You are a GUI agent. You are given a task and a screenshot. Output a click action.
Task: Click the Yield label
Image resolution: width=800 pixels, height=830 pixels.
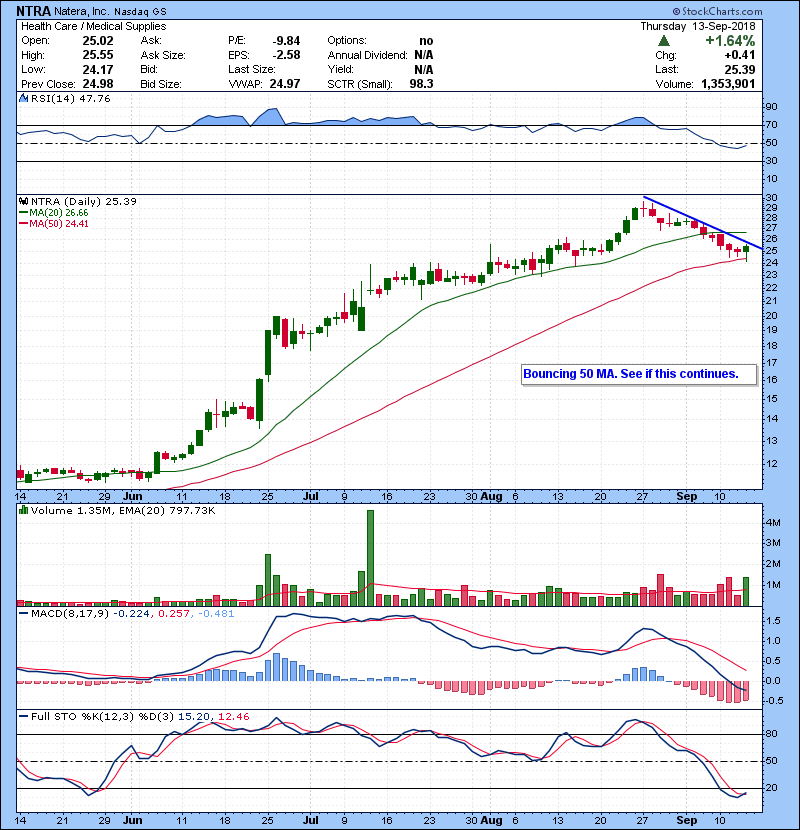340,69
